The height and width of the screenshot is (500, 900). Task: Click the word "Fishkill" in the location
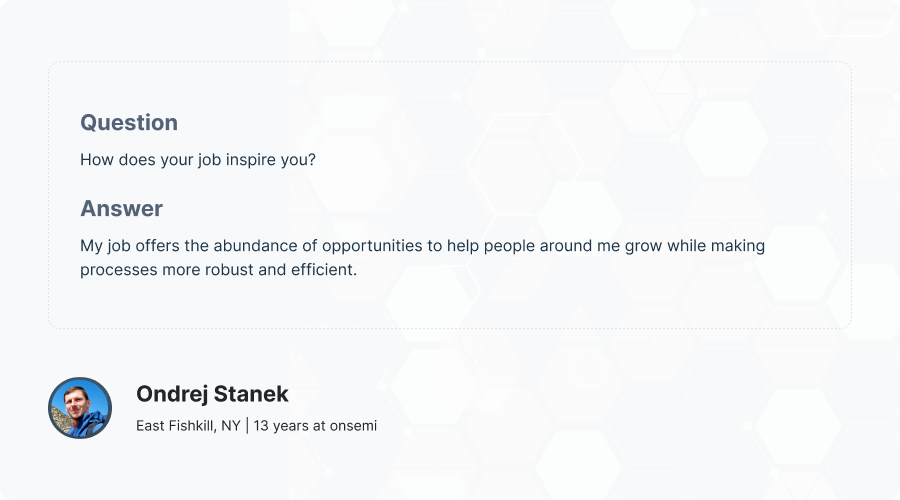(193, 426)
